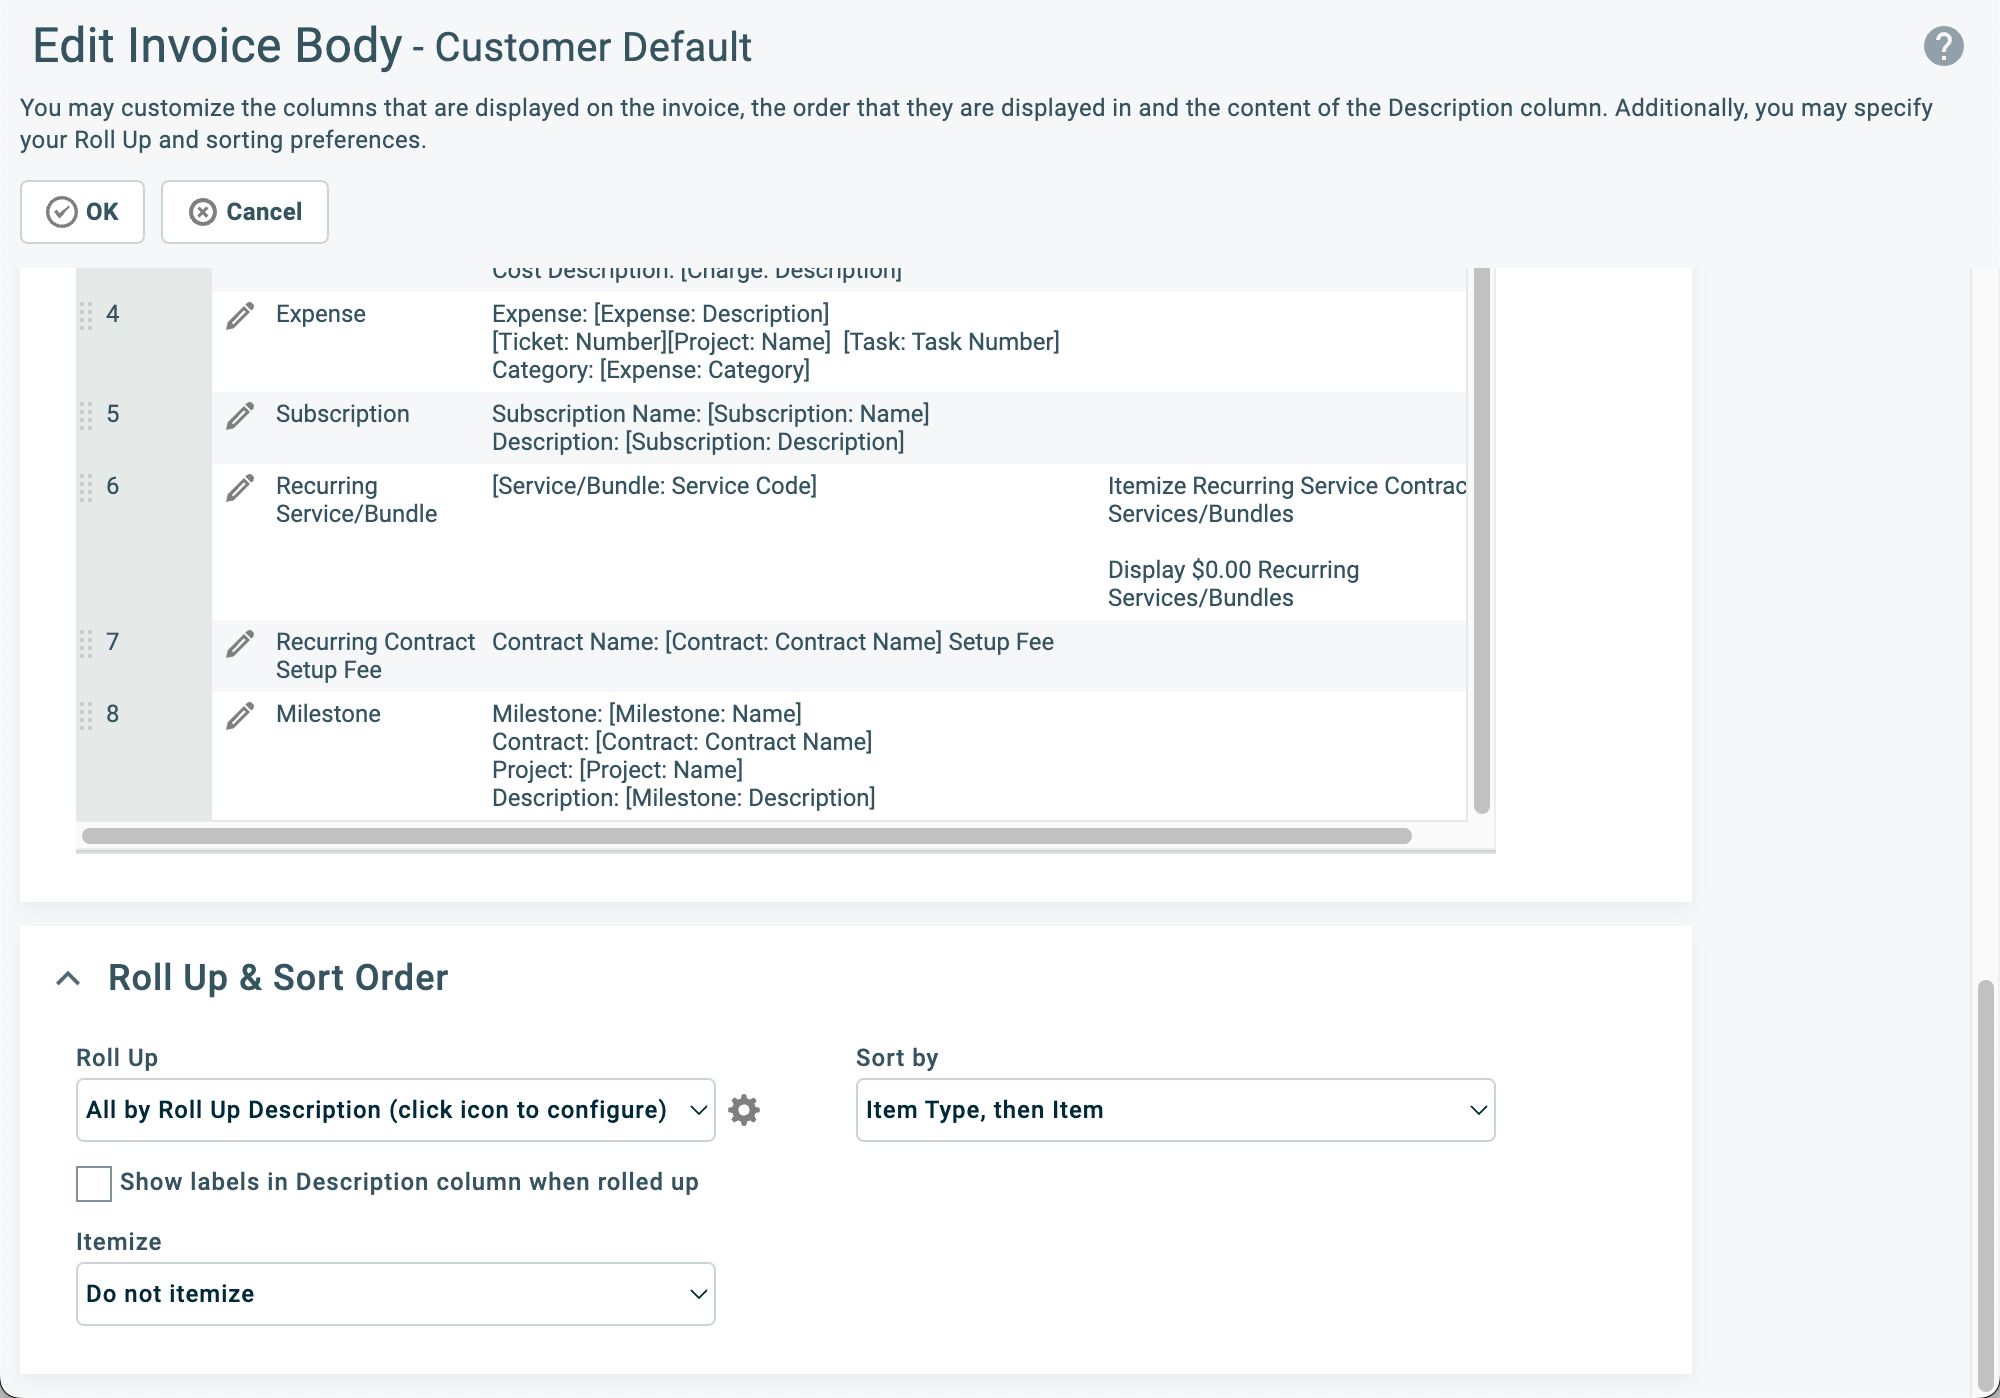
Task: Edit the Recurring Service/Bundle row via pencil icon
Action: tap(240, 488)
